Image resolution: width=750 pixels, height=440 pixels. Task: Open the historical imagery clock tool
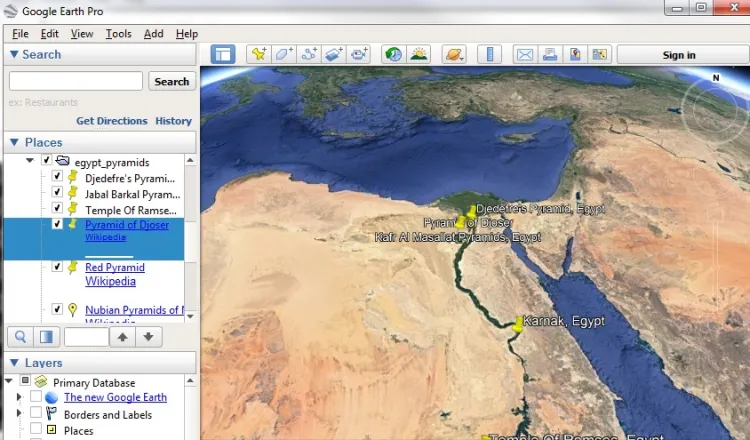pos(393,54)
